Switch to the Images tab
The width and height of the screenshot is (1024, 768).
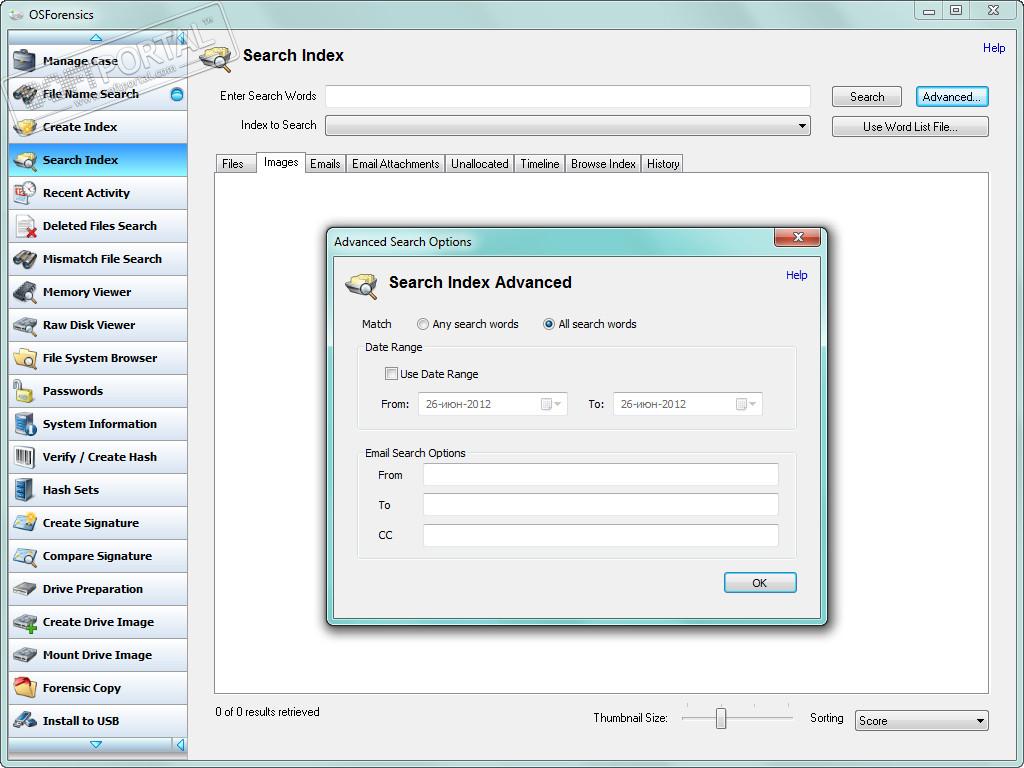coord(281,162)
